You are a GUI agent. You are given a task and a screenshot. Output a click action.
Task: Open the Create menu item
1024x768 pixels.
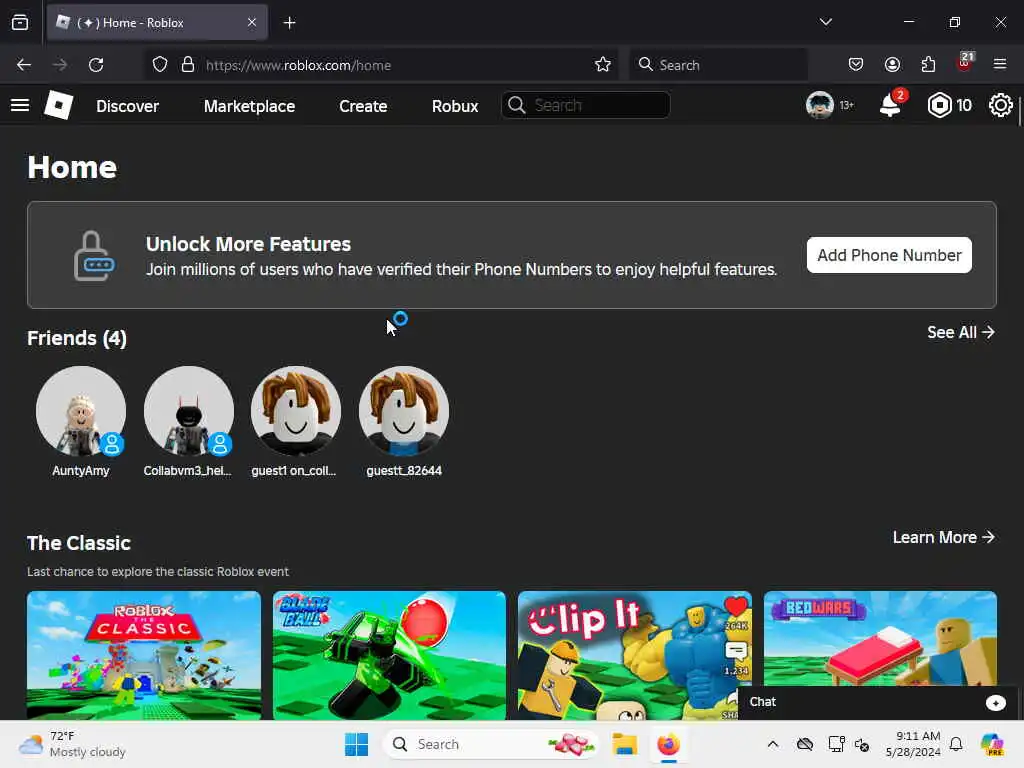coord(363,106)
